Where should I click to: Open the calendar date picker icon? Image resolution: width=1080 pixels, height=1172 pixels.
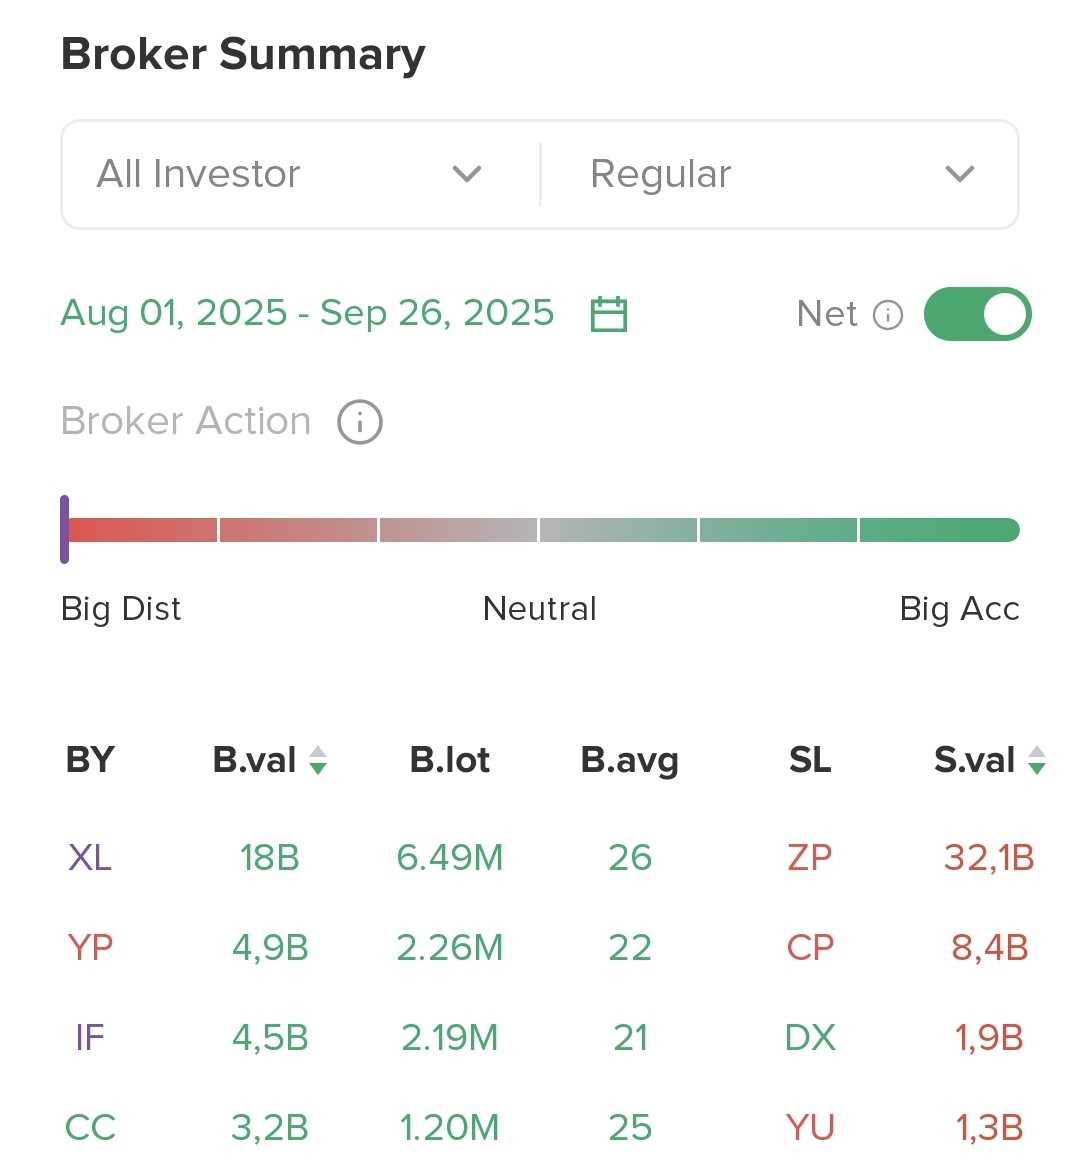[608, 314]
